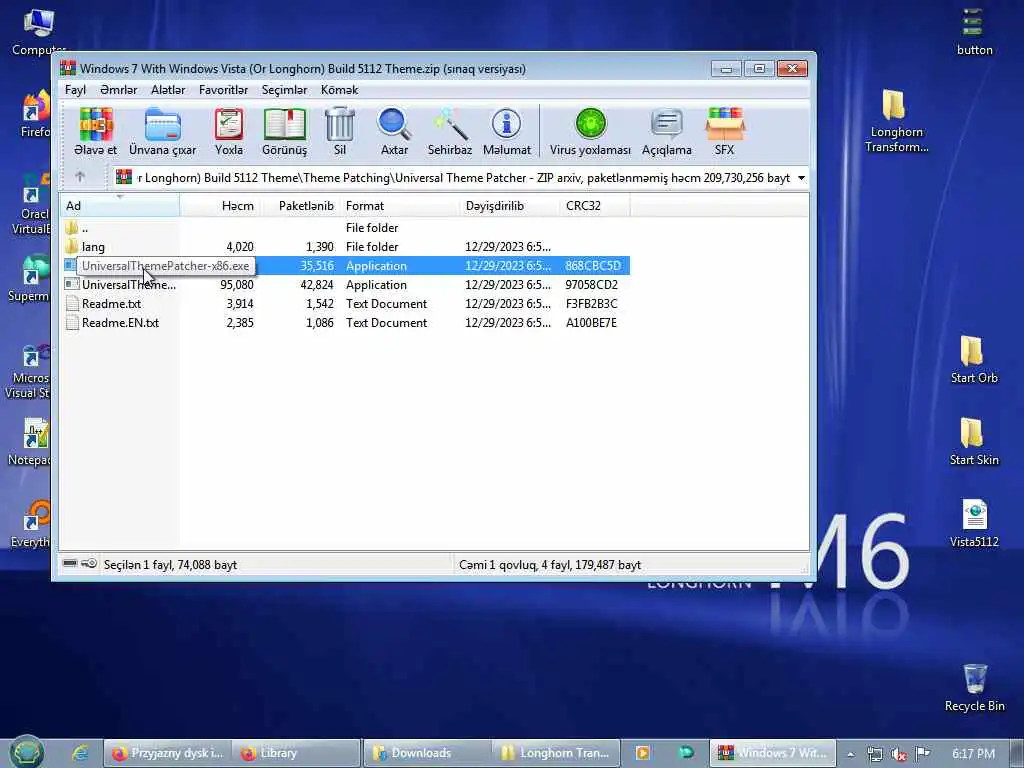Sort by the Paketlənib column header

point(300,206)
